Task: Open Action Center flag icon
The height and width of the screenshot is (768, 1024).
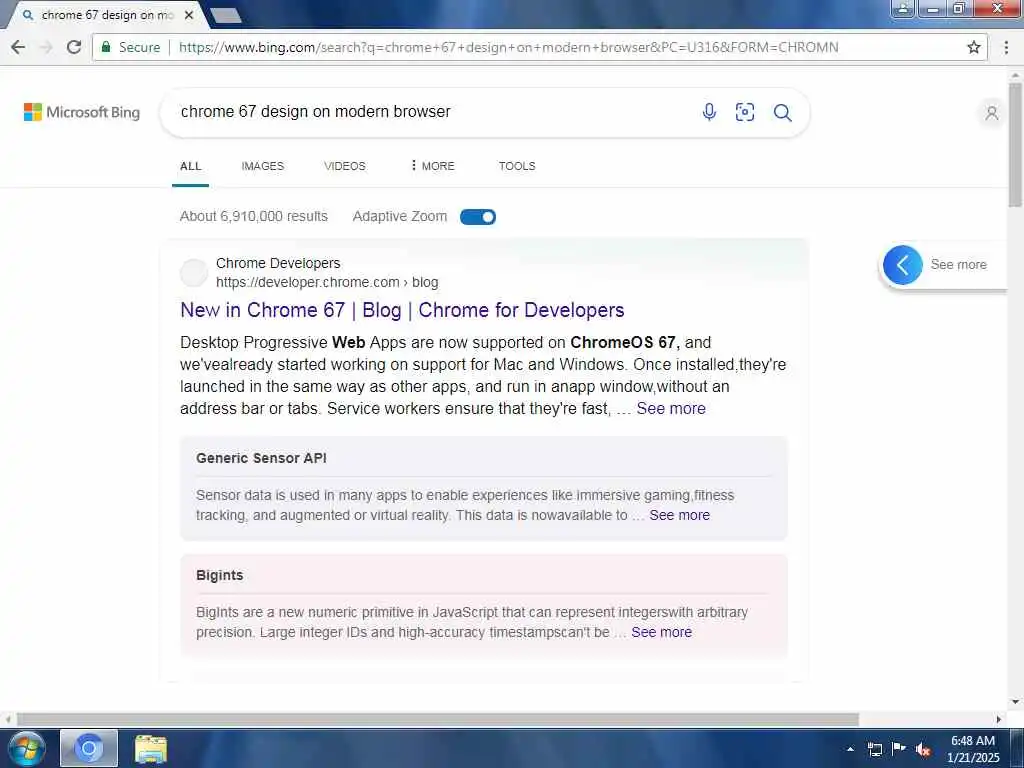Action: click(899, 748)
